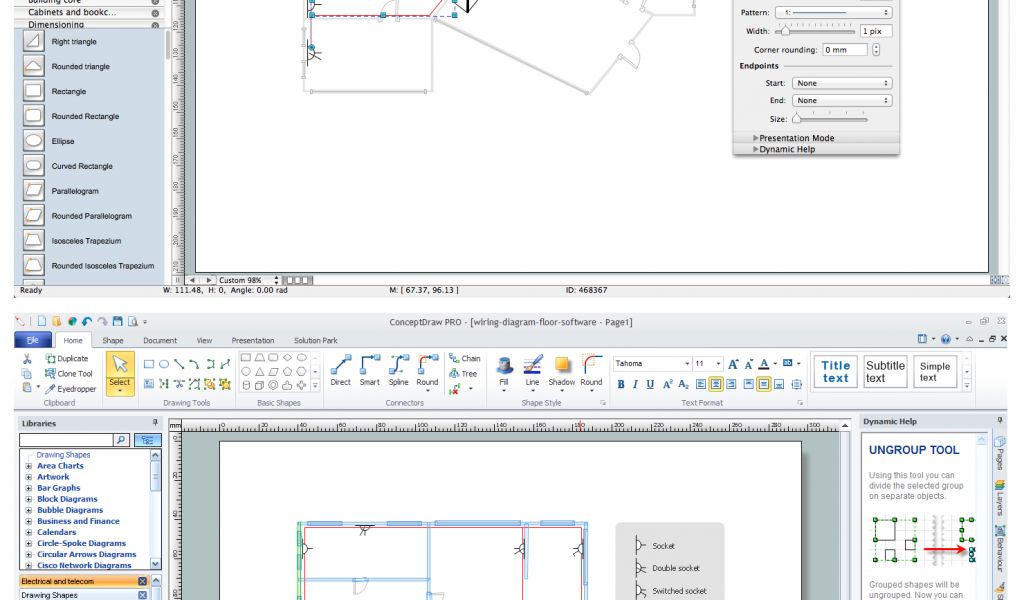This screenshot has width=1024, height=600.
Task: Select Rounded Rectangle from shape list
Action: [x=85, y=116]
